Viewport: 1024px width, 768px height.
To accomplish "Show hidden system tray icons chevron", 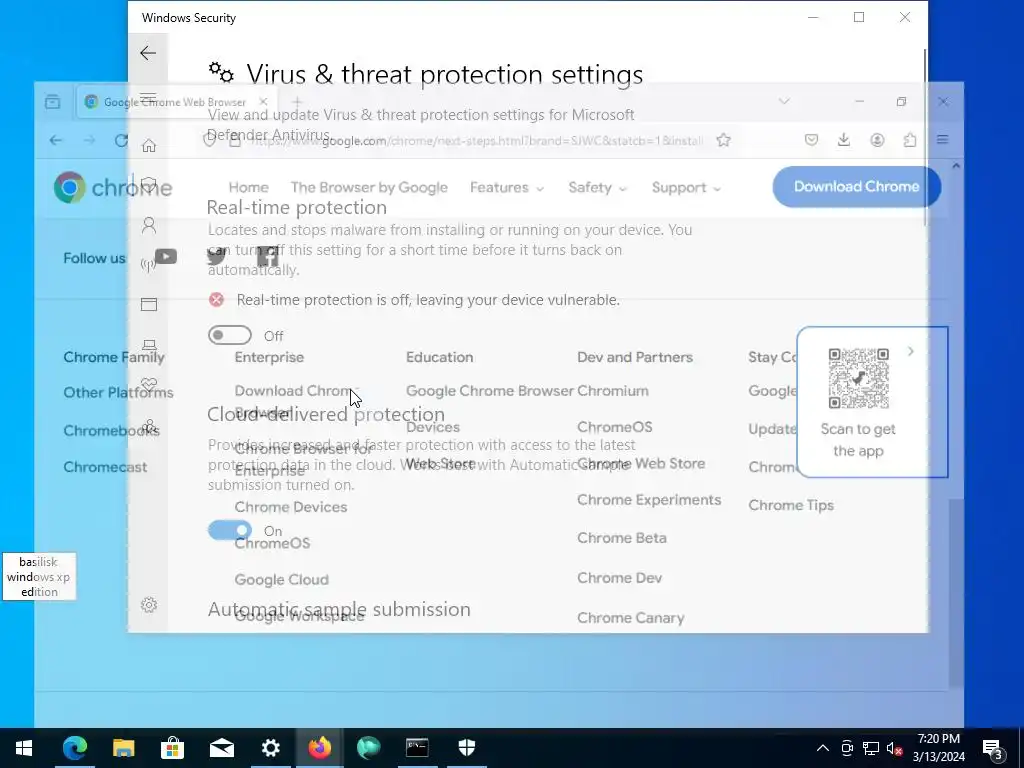I will (823, 748).
